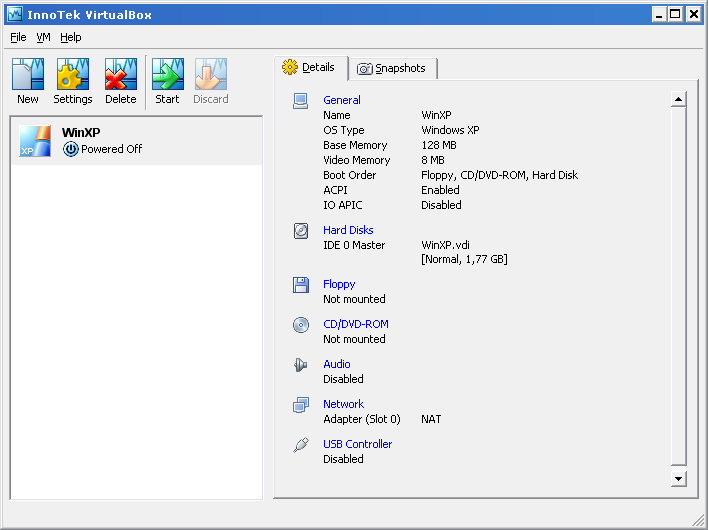The width and height of the screenshot is (708, 530).
Task: Select the WinXP machine name in list
Action: pyautogui.click(x=81, y=132)
